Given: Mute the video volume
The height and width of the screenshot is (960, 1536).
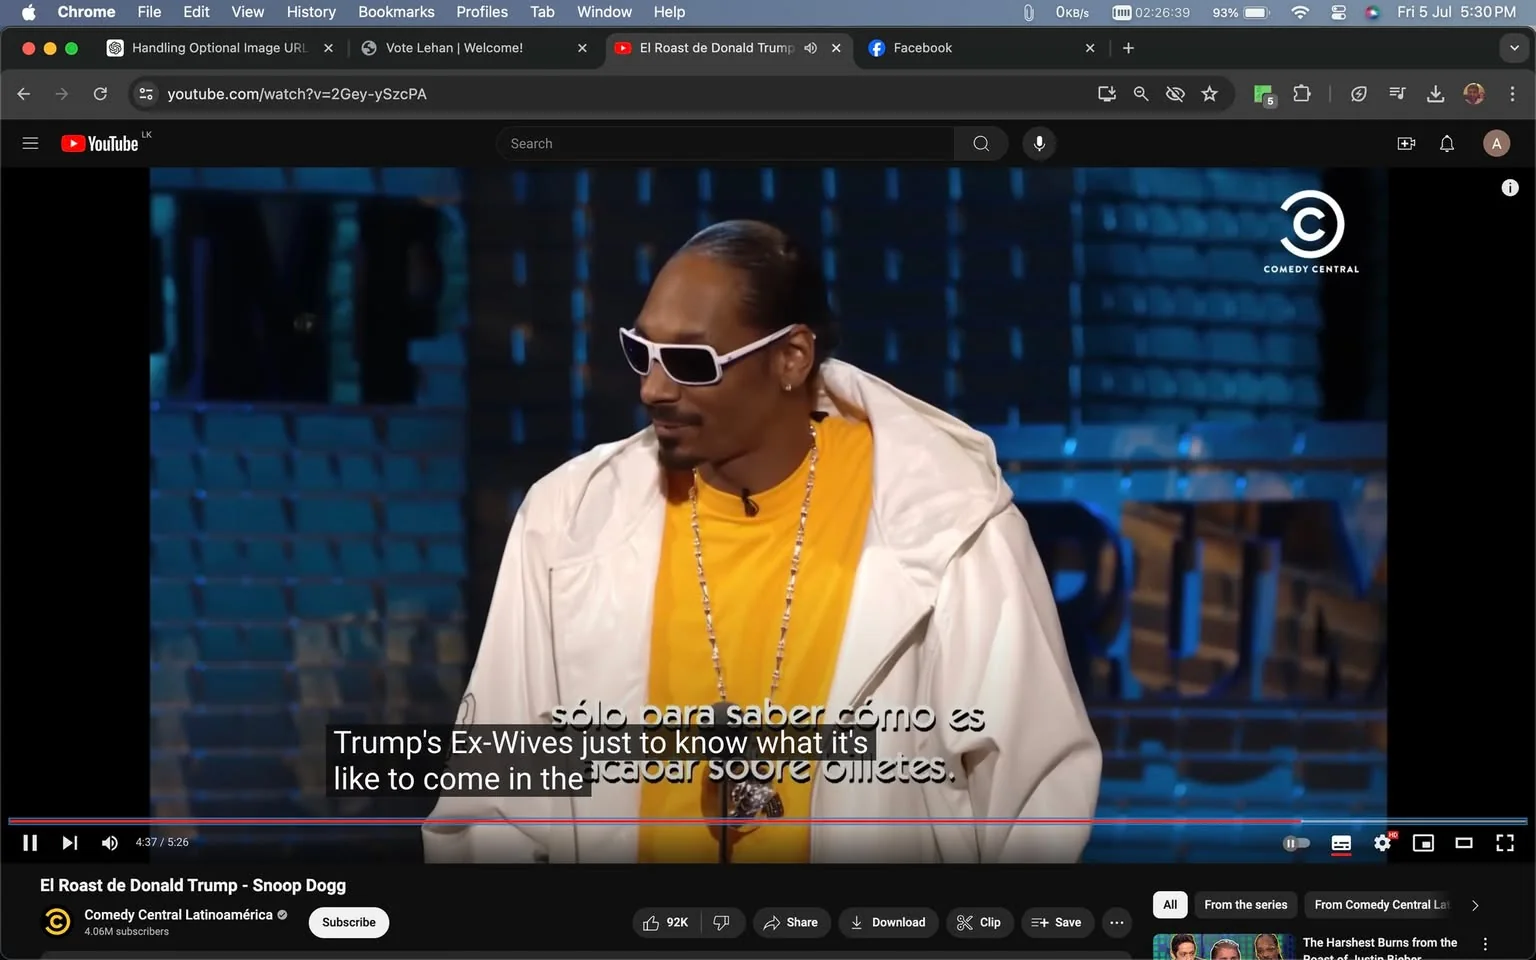Looking at the screenshot, I should [x=110, y=843].
